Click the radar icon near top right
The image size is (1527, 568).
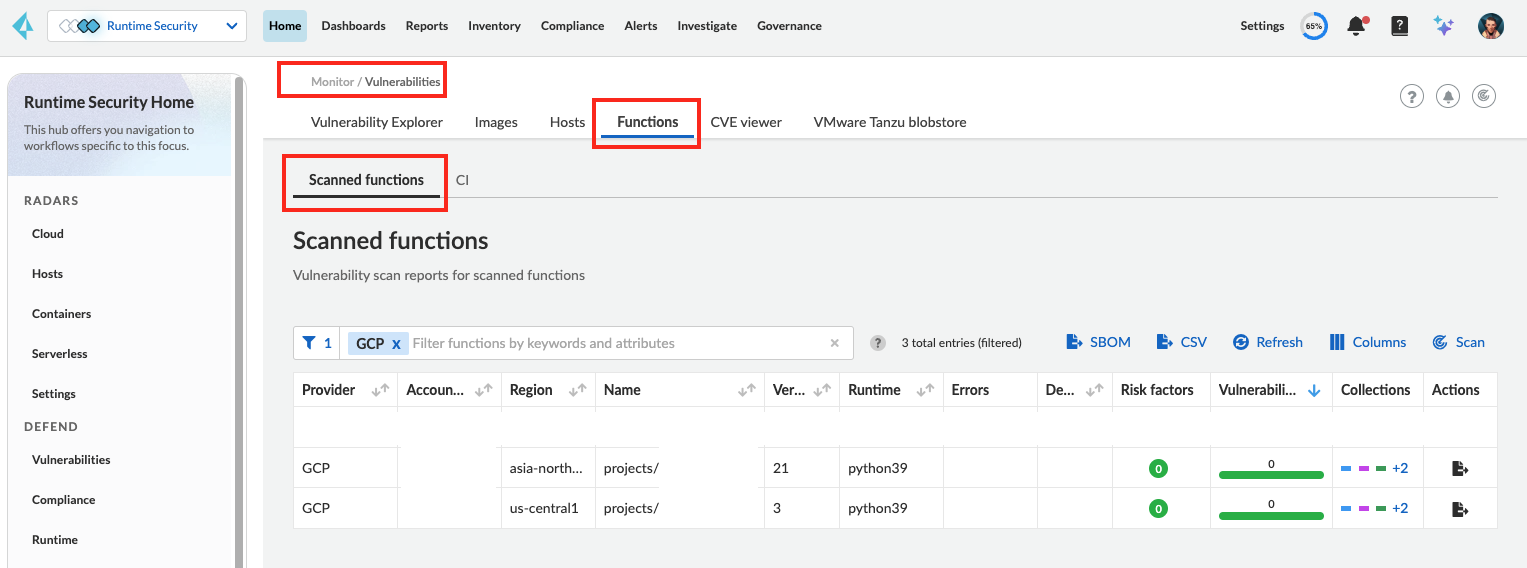(x=1484, y=96)
